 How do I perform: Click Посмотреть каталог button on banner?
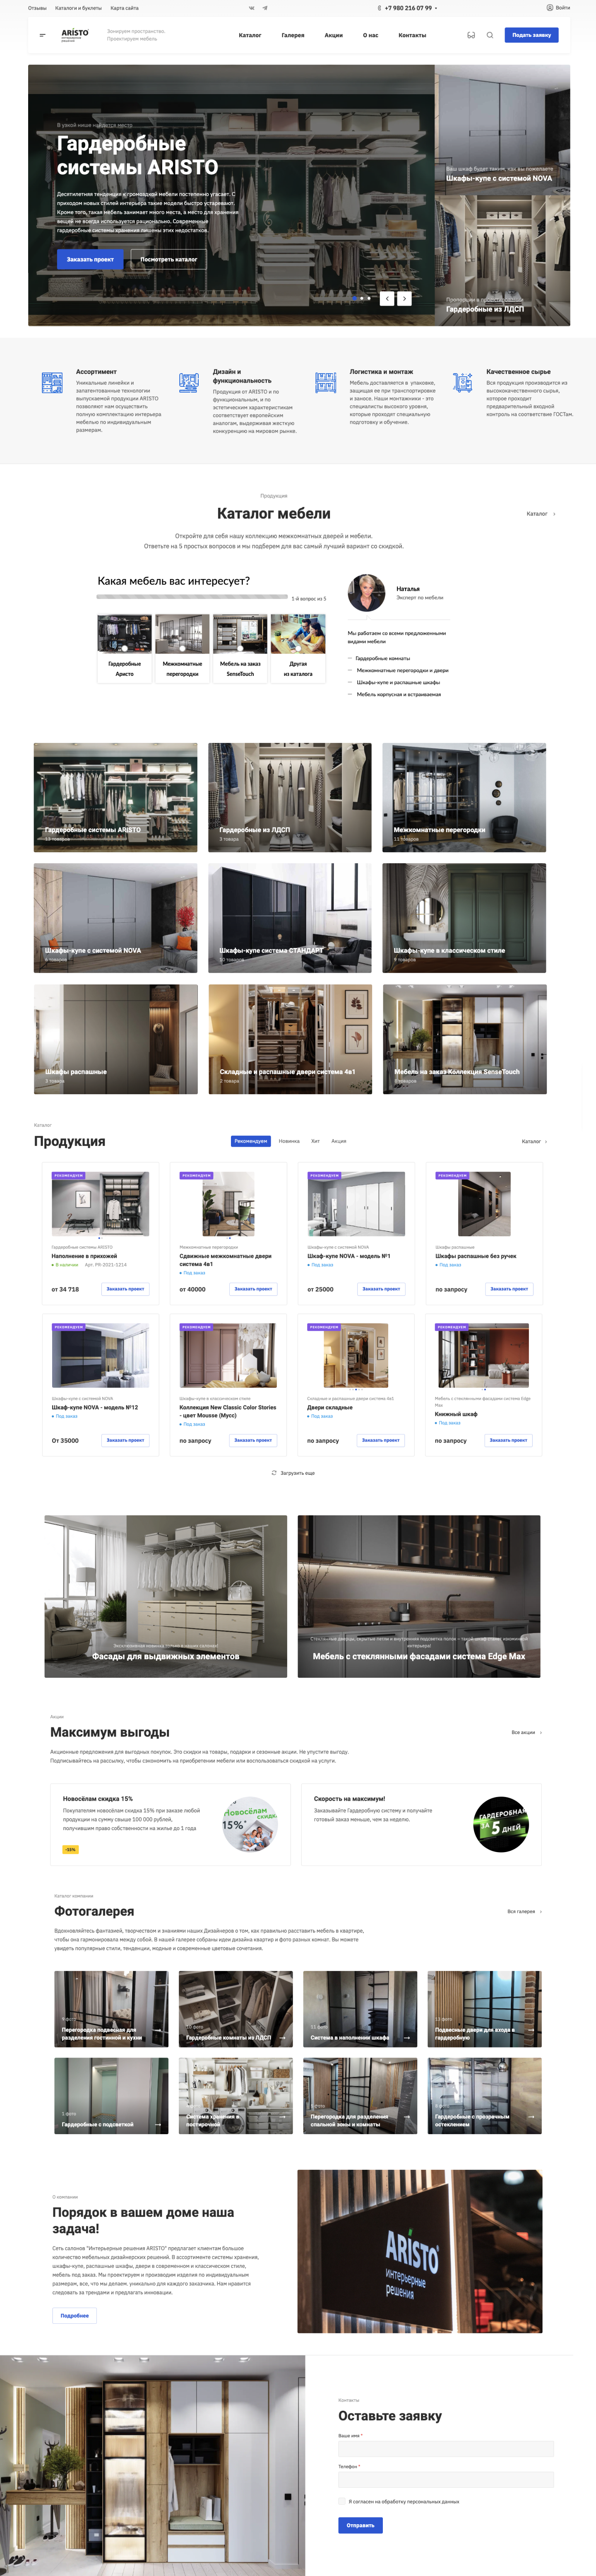168,259
